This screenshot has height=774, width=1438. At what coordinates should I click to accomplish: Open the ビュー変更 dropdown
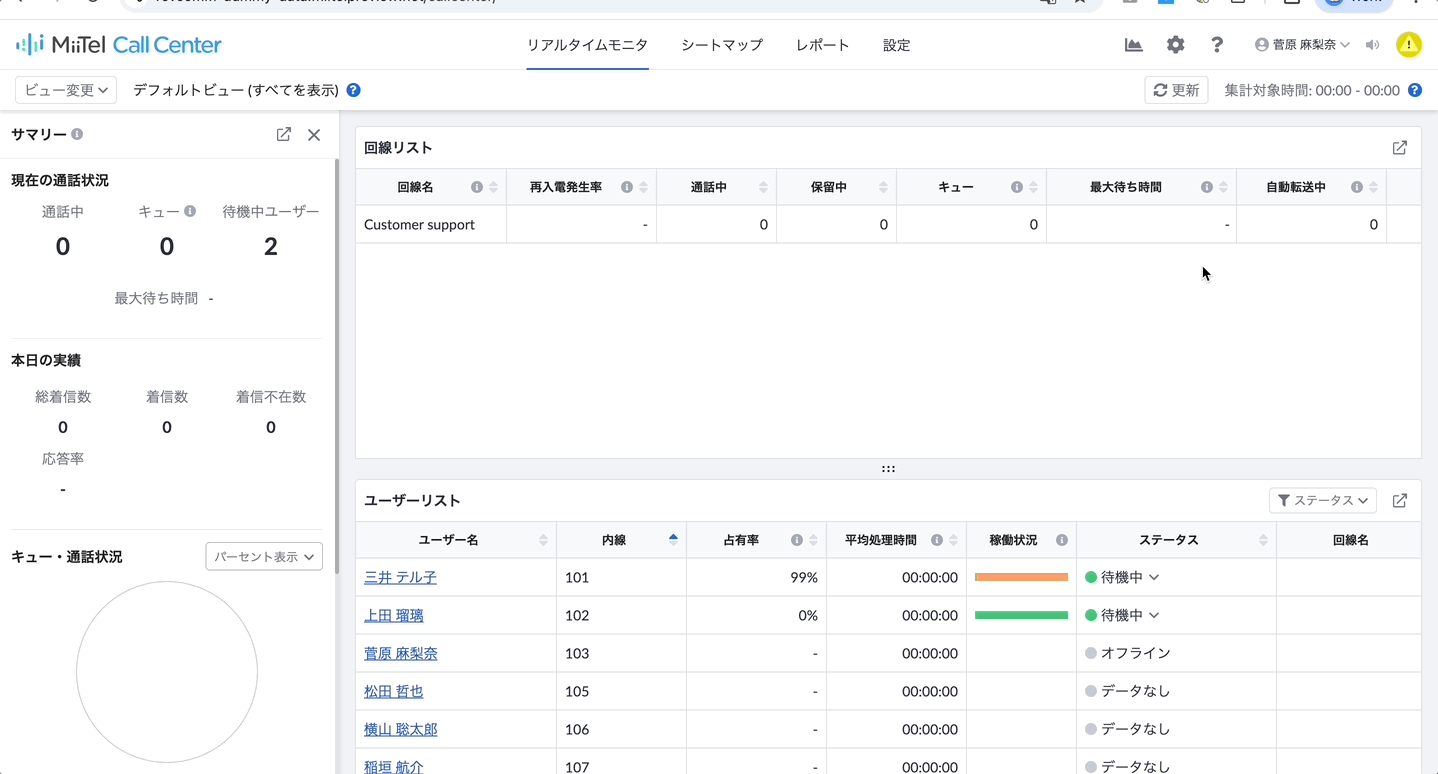(66, 90)
